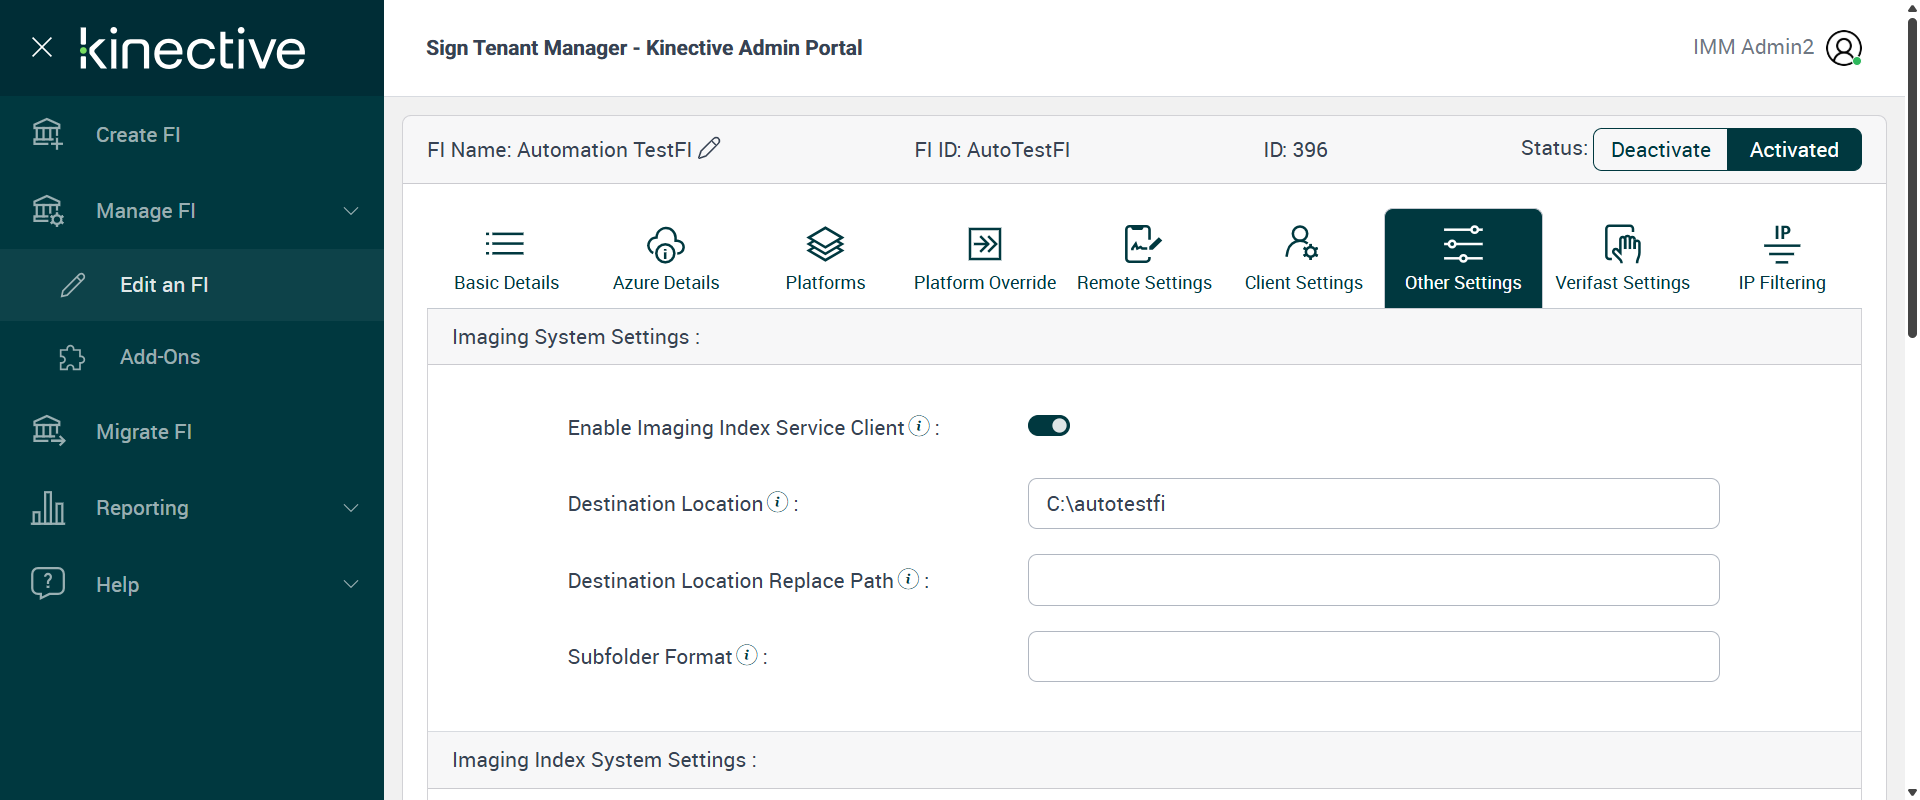Click info icon next to Subfolder Format
Screen dimensions: 1920x800
(747, 655)
